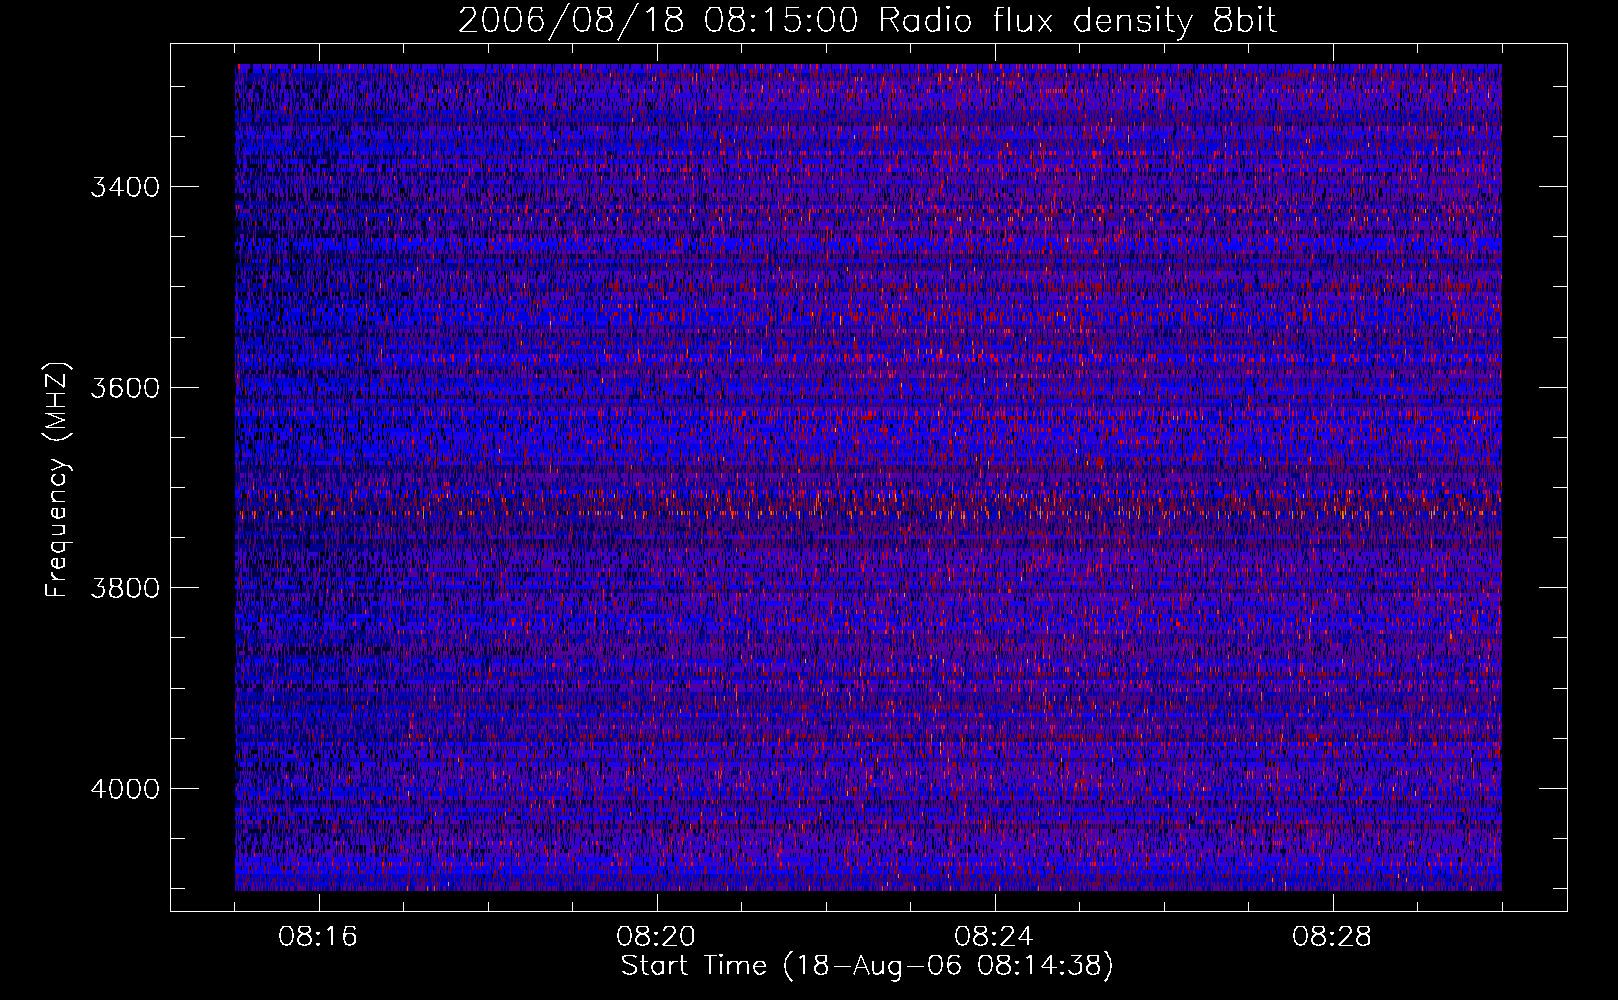Image resolution: width=1618 pixels, height=1000 pixels.
Task: Click the 08:20 time tick label
Action: tap(656, 937)
